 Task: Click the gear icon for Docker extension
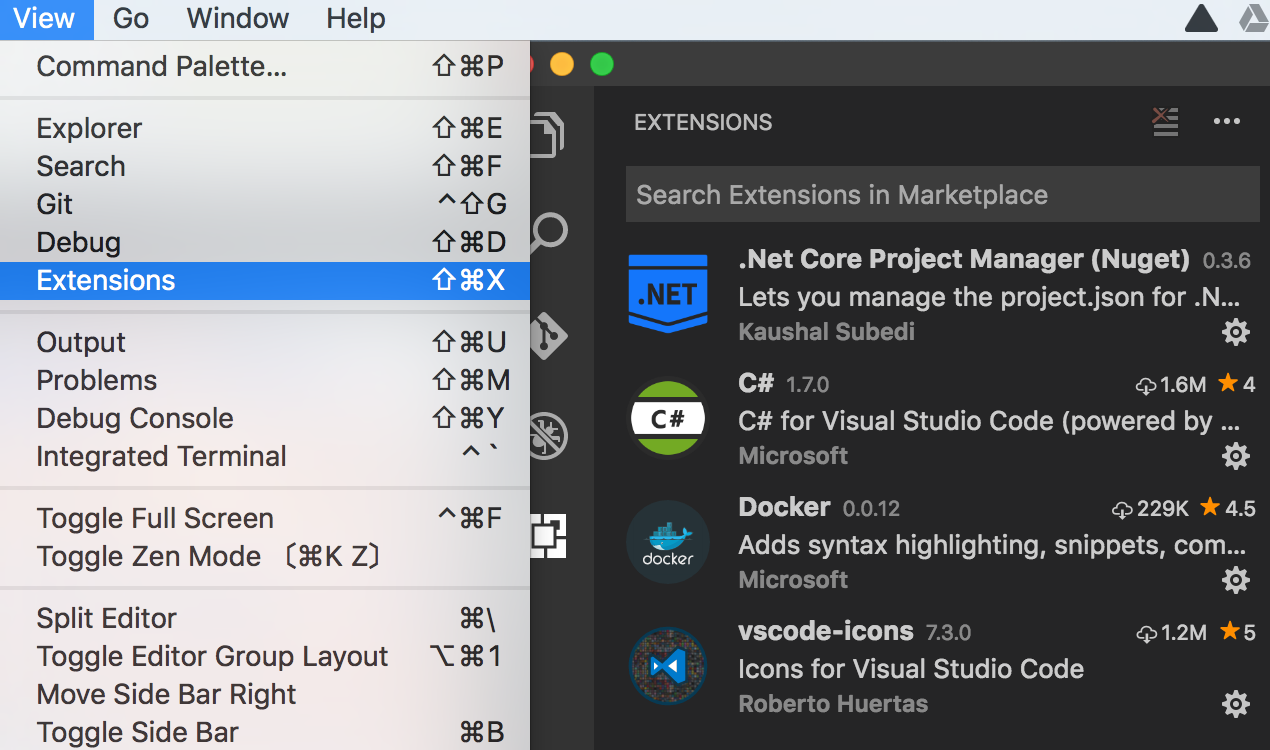coord(1236,580)
